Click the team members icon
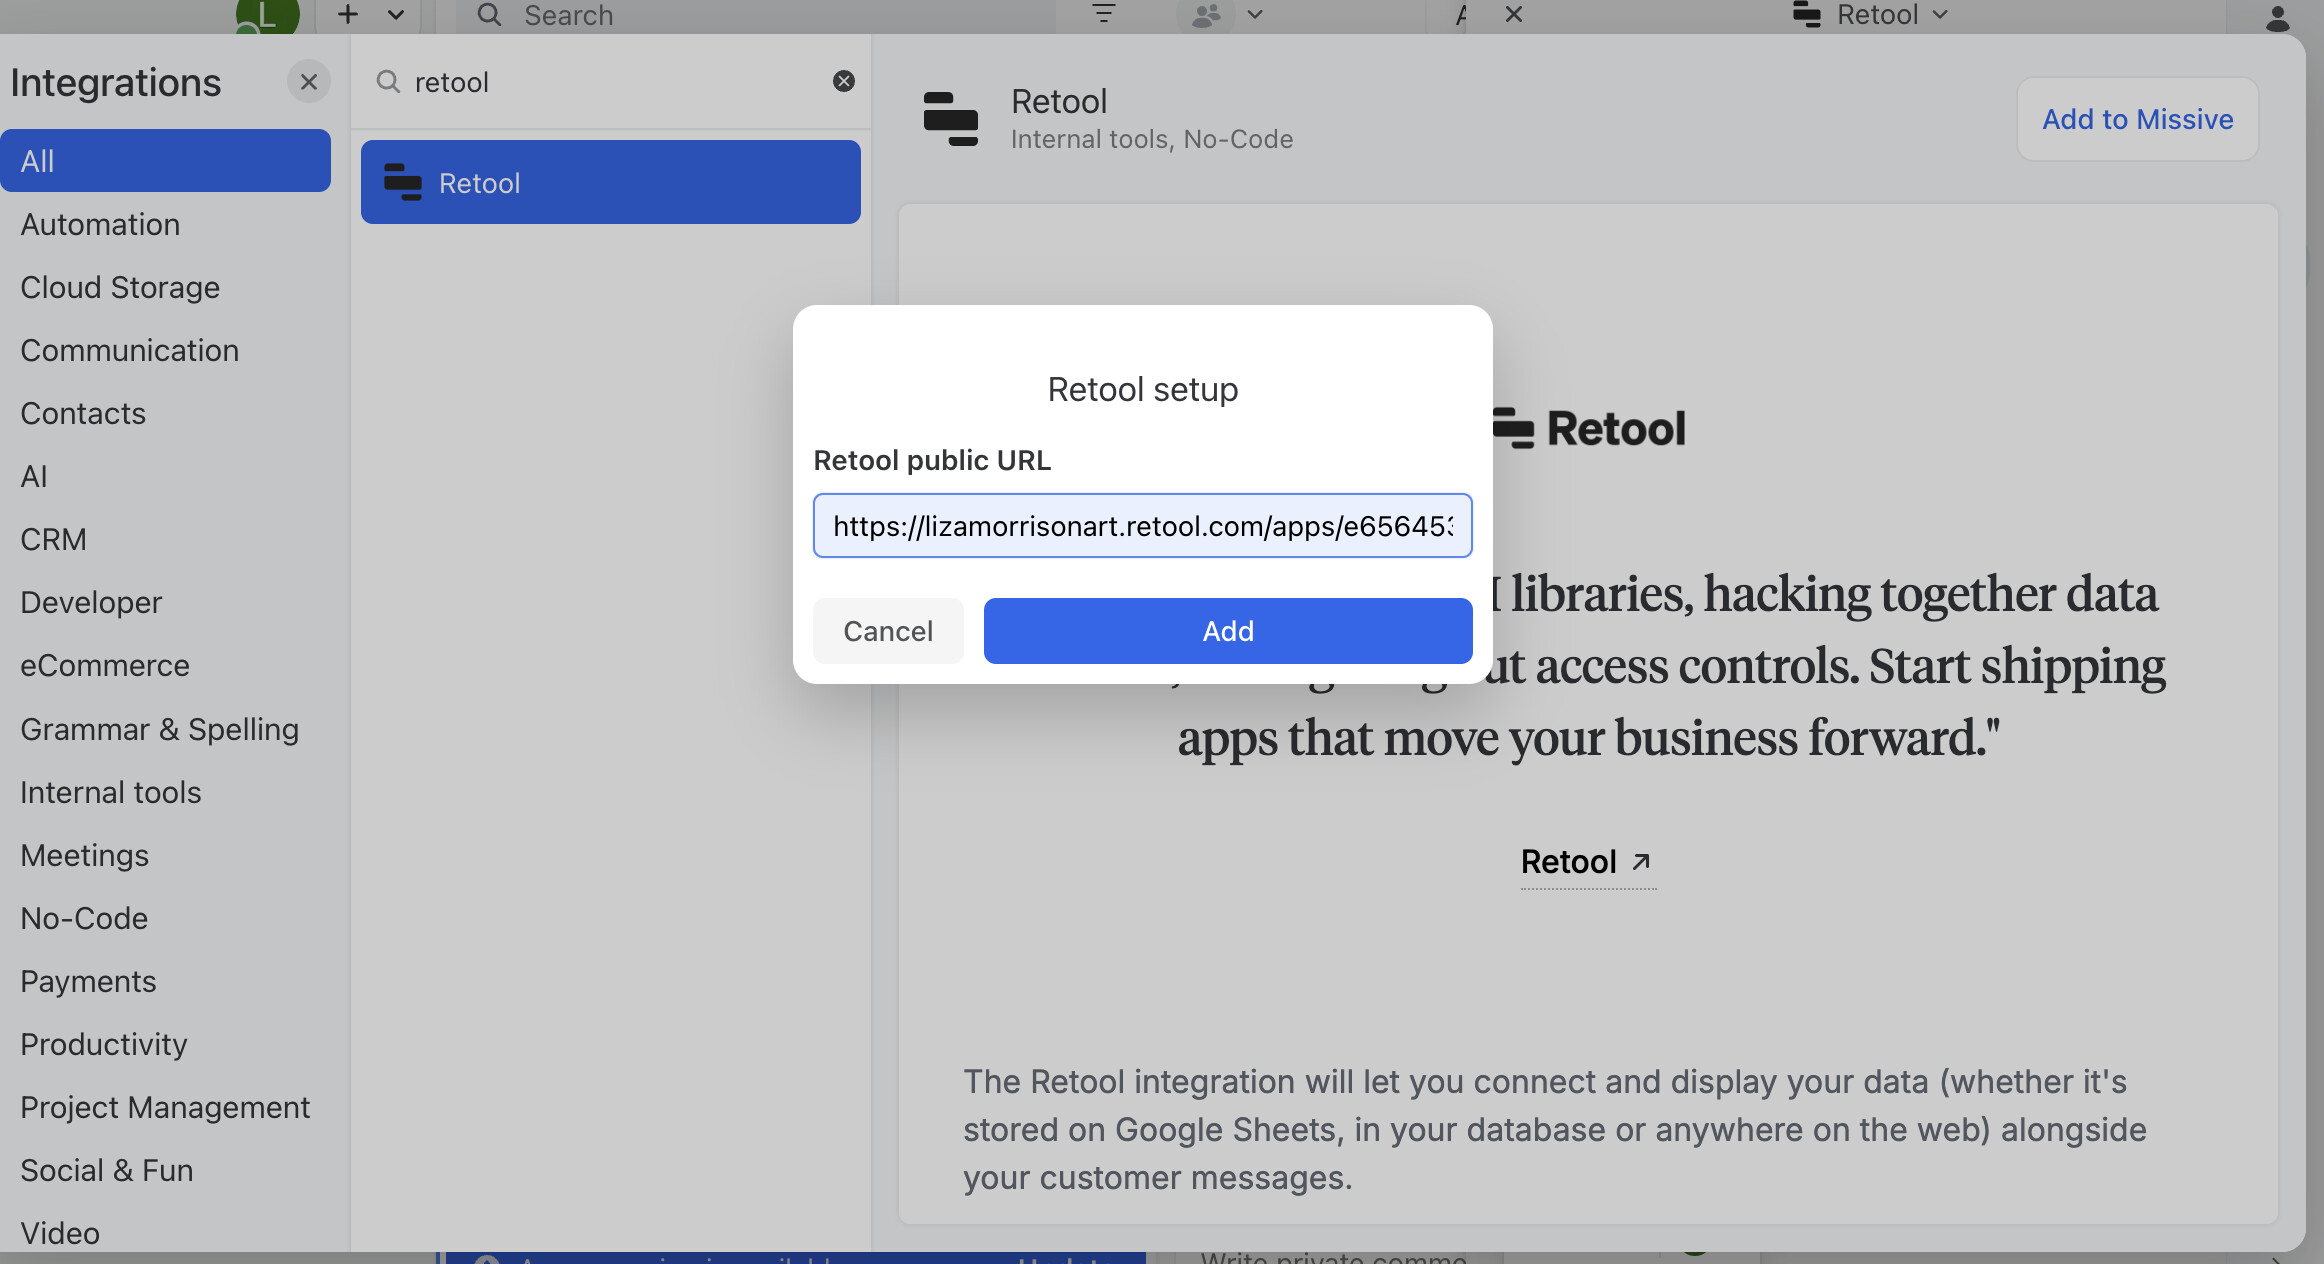 click(1206, 15)
